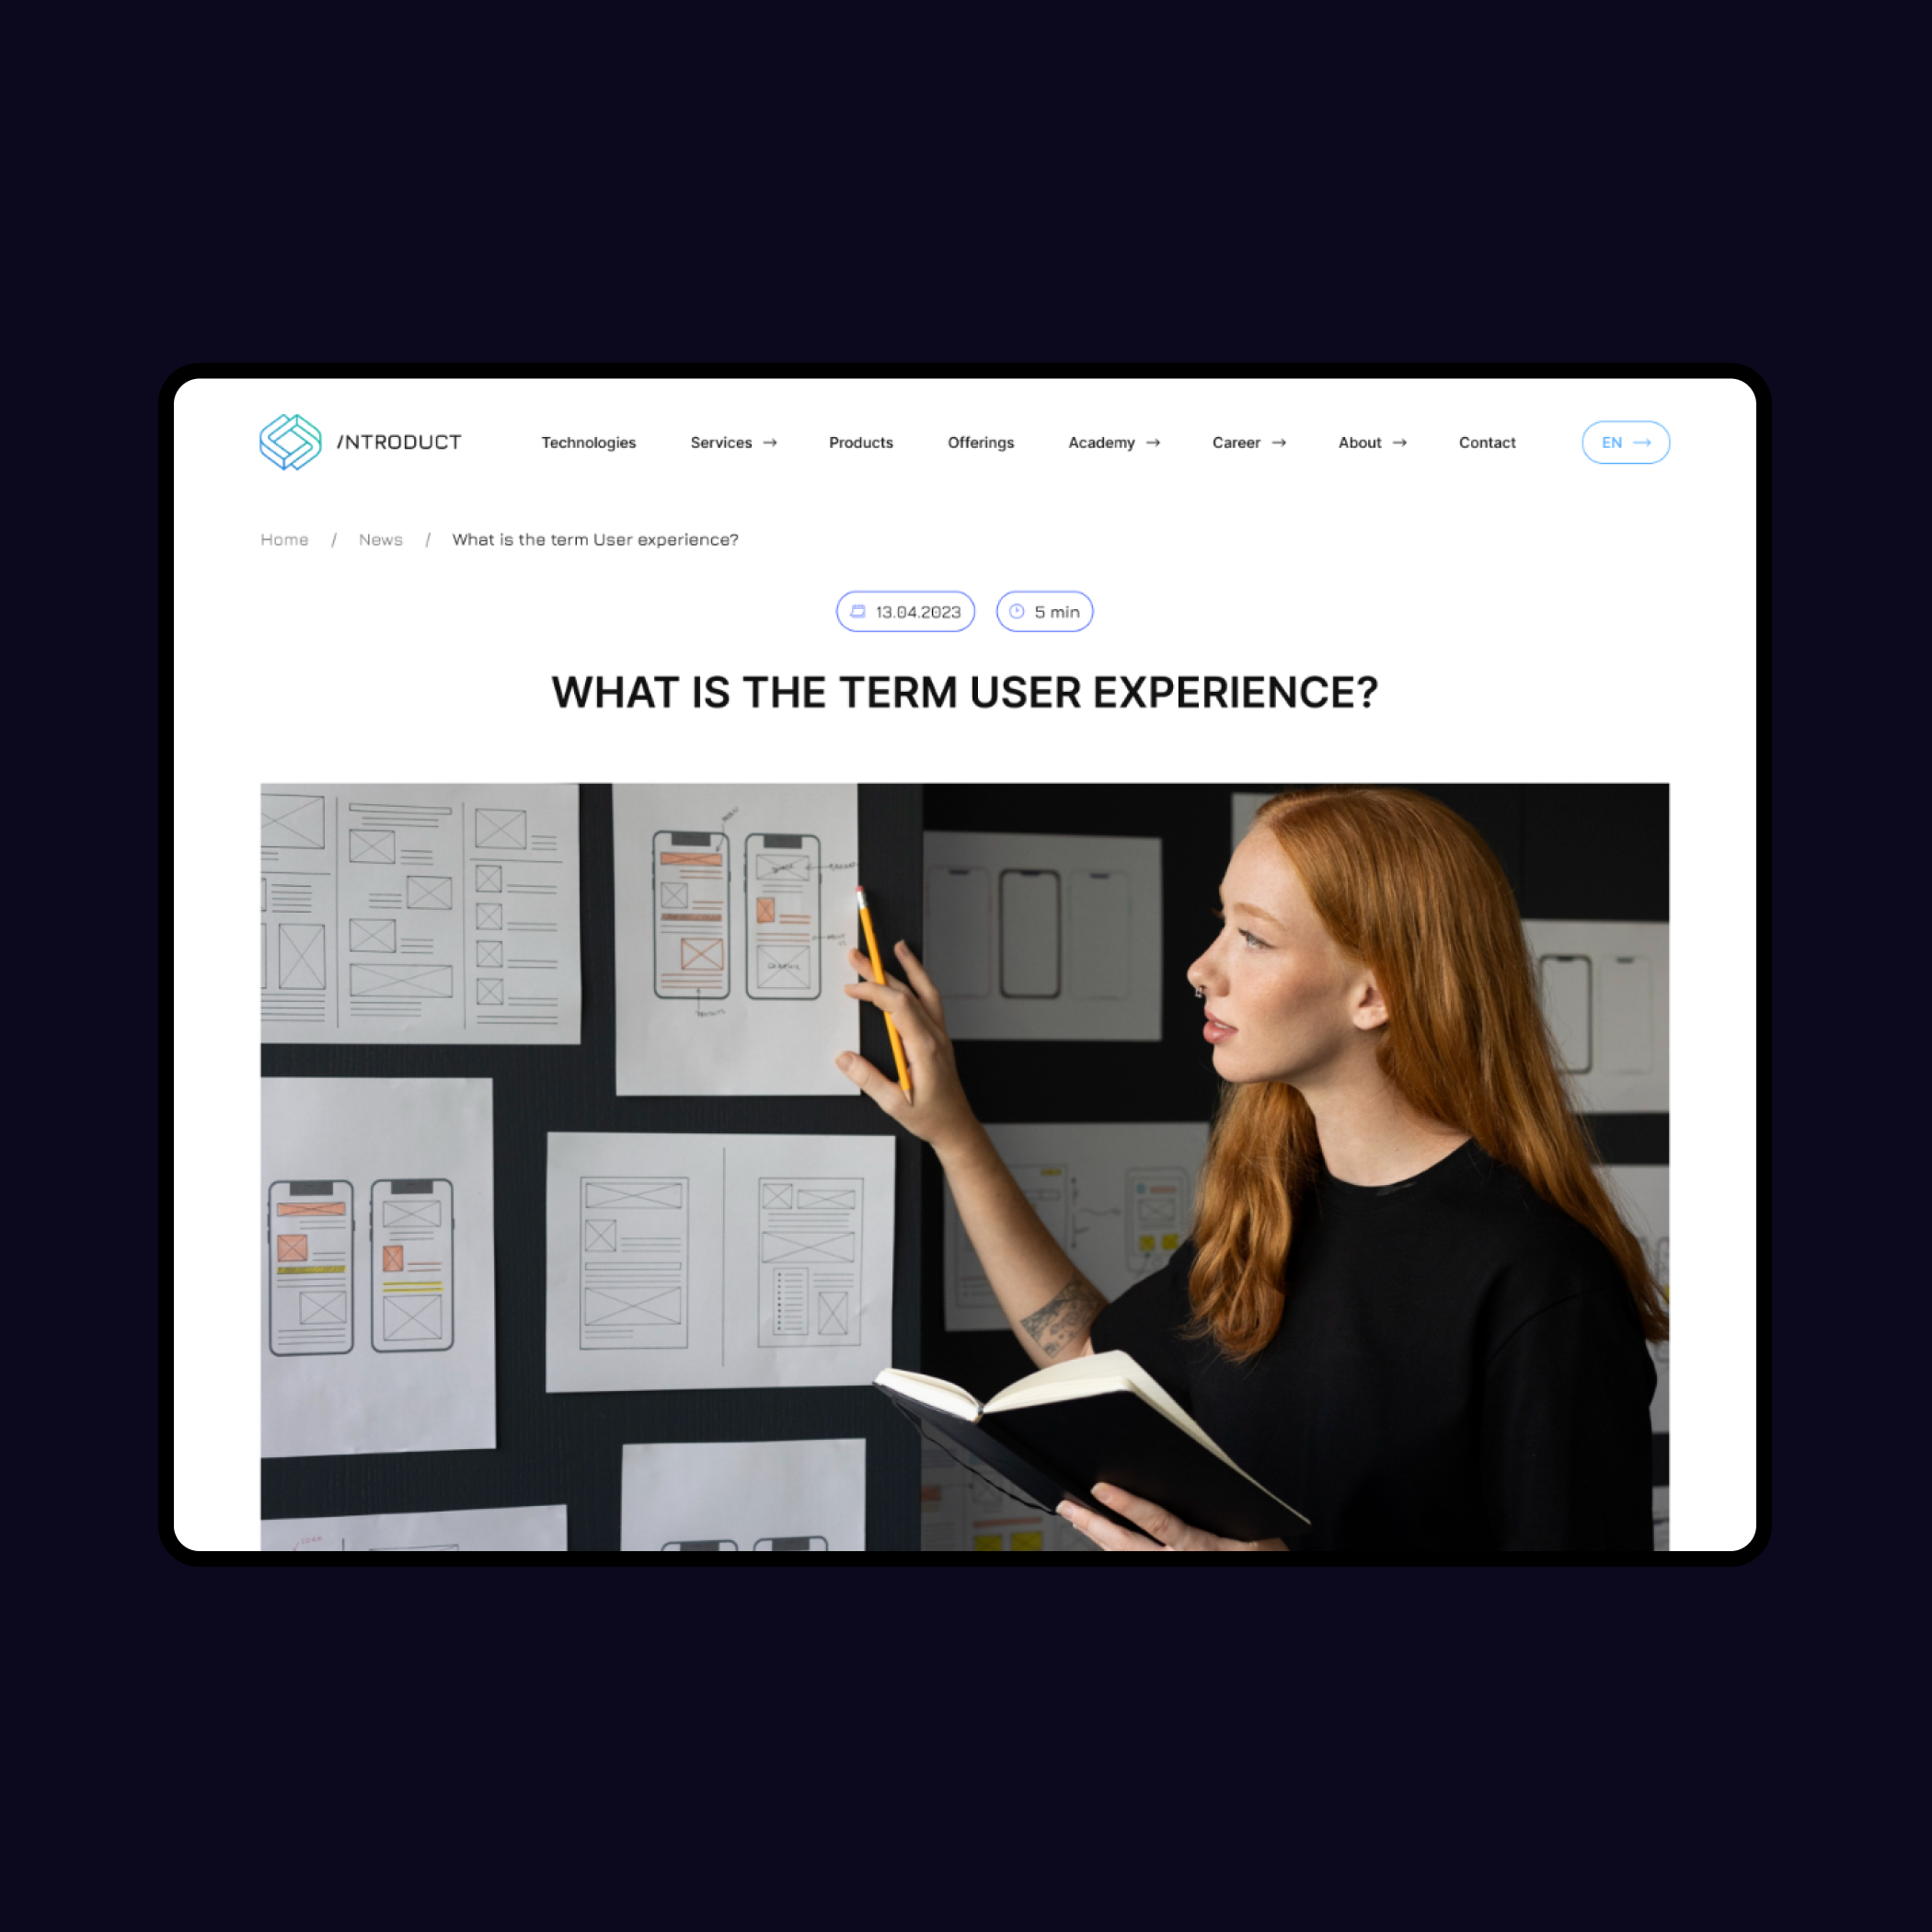Click the EN language switcher icon

[x=1622, y=443]
